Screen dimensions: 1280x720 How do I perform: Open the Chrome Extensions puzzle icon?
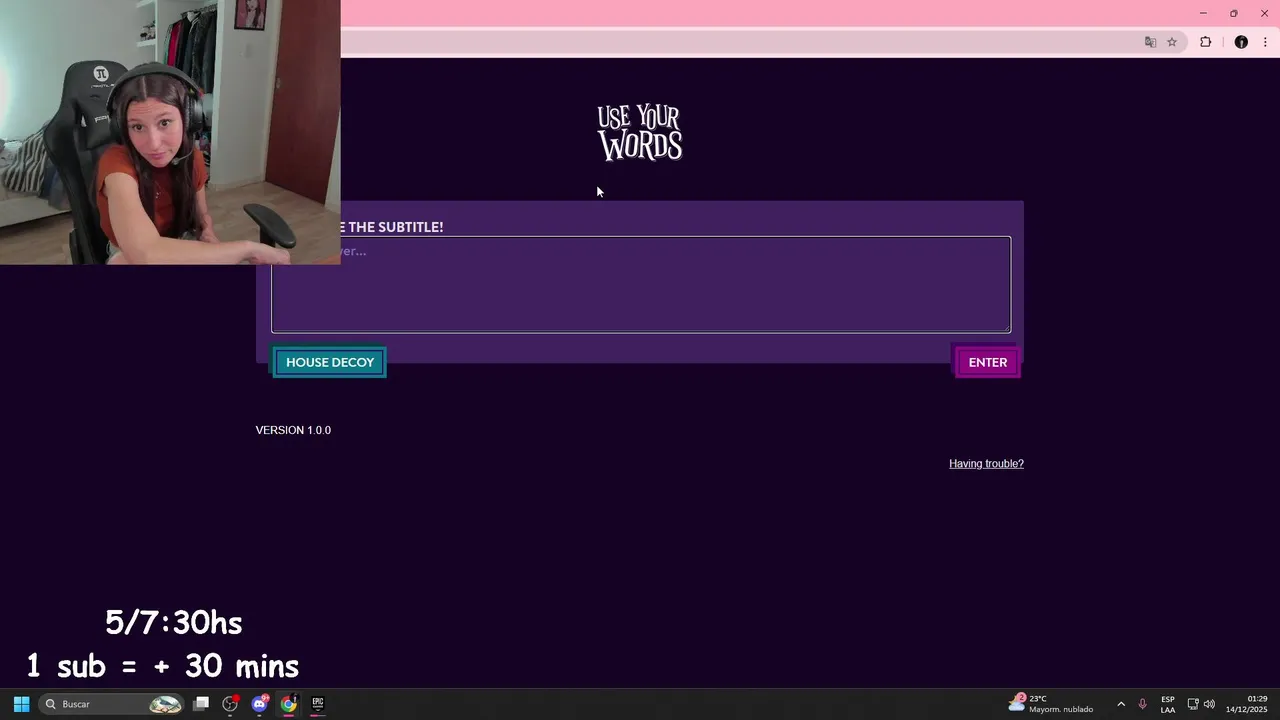1205,42
